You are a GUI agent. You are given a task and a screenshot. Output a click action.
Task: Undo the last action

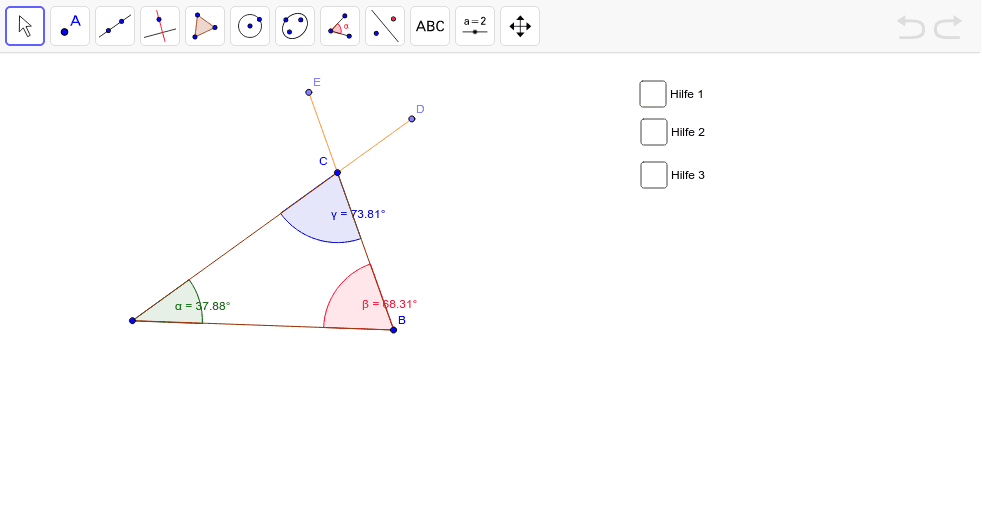point(911,28)
